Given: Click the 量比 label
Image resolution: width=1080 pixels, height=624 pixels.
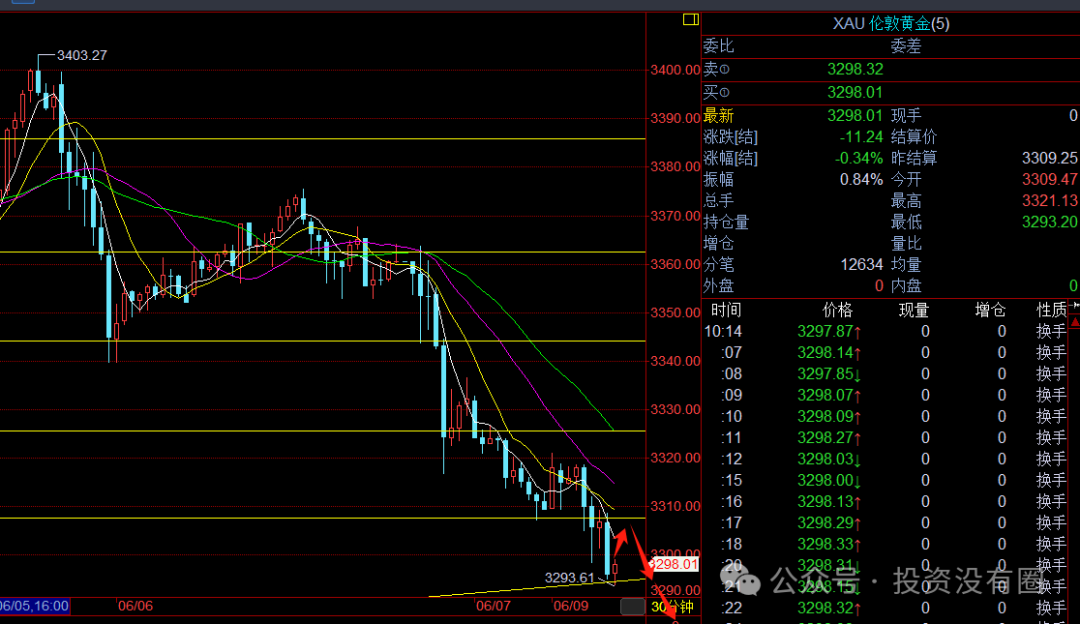Looking at the screenshot, I should click(x=906, y=243).
